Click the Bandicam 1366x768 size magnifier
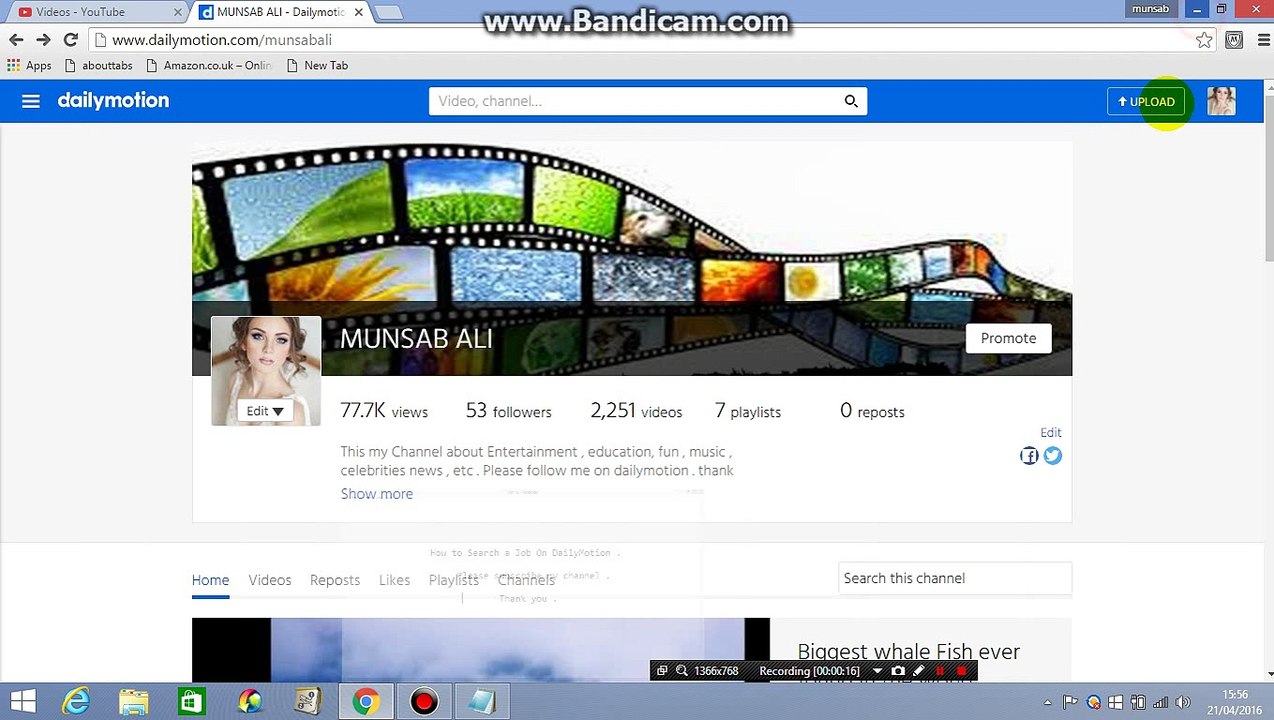Screen dimensions: 1274x720 682,671
